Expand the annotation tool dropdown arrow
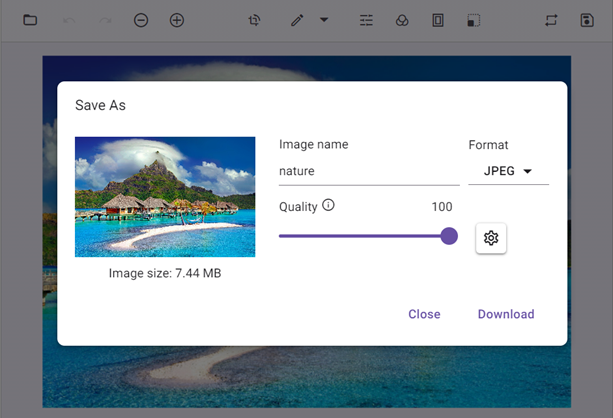Screen dimensions: 613x418 (324, 19)
